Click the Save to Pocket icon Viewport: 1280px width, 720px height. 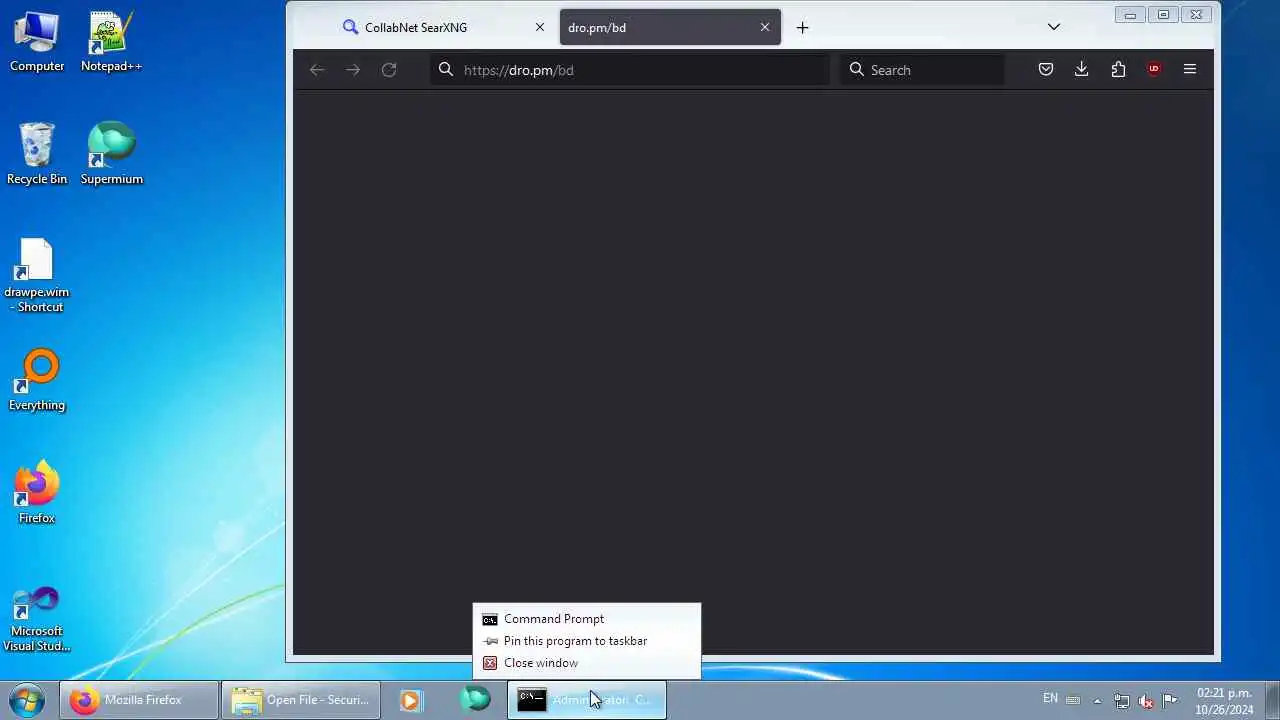tap(1045, 69)
